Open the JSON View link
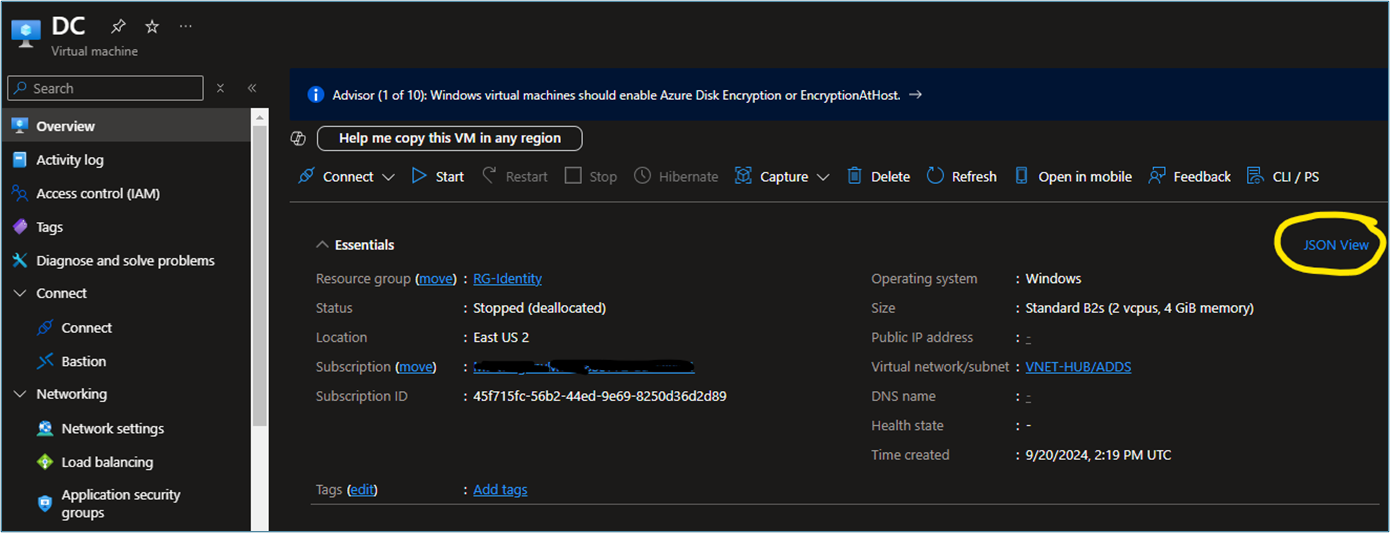The height and width of the screenshot is (533, 1390). coord(1336,245)
